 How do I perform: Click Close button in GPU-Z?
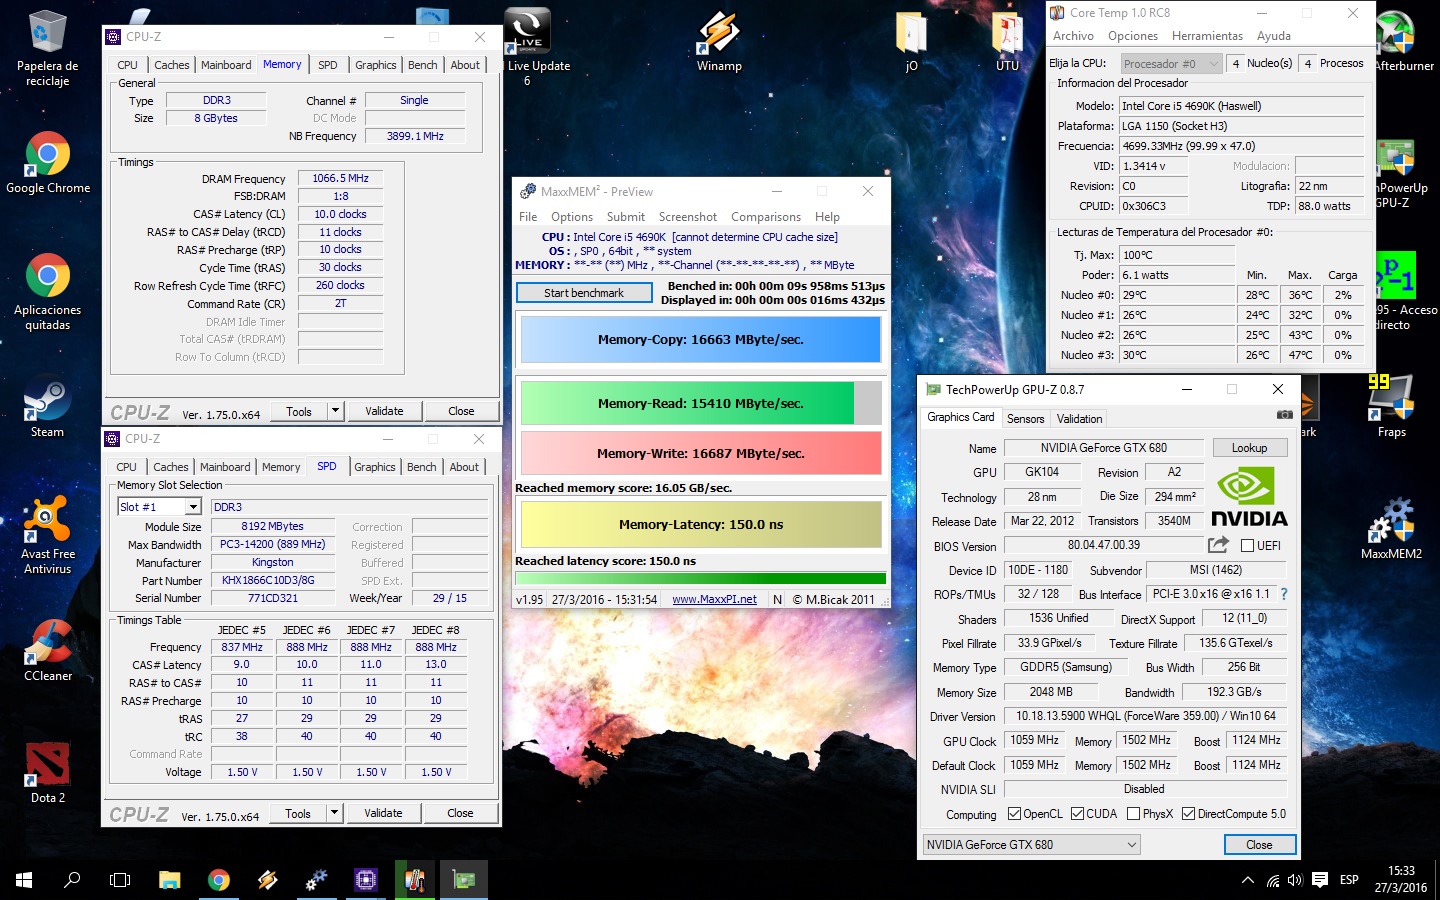1259,845
